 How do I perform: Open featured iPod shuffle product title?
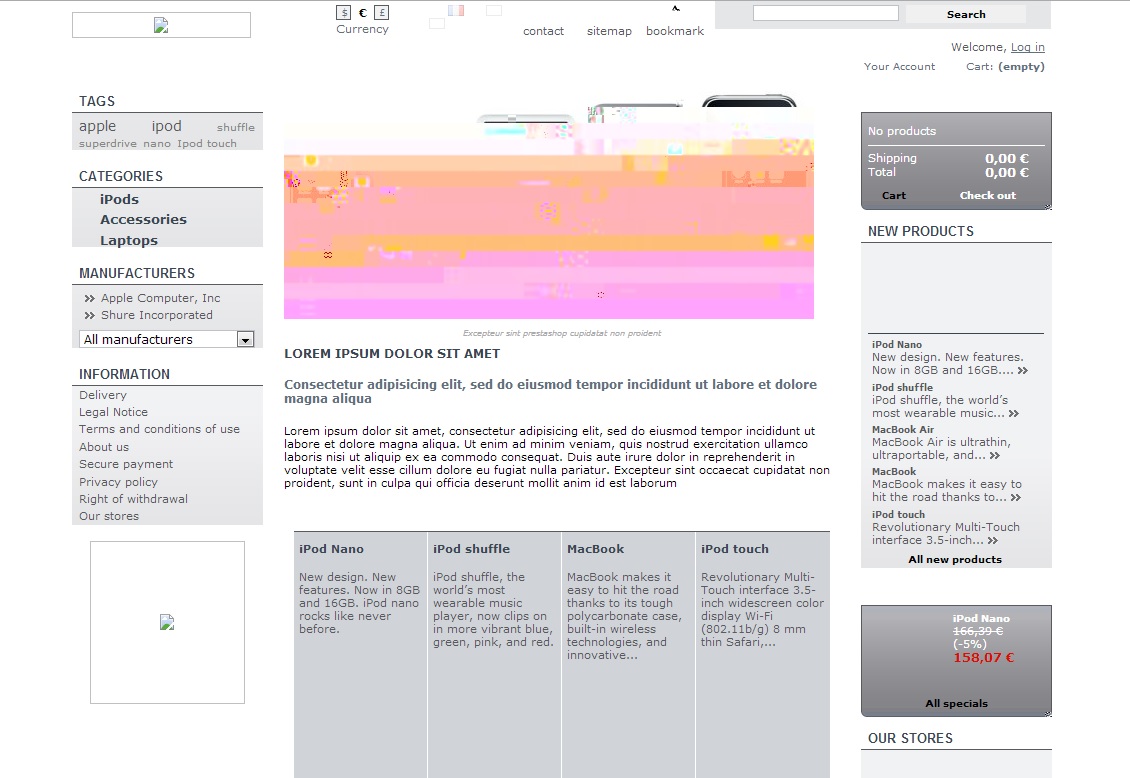(x=471, y=549)
